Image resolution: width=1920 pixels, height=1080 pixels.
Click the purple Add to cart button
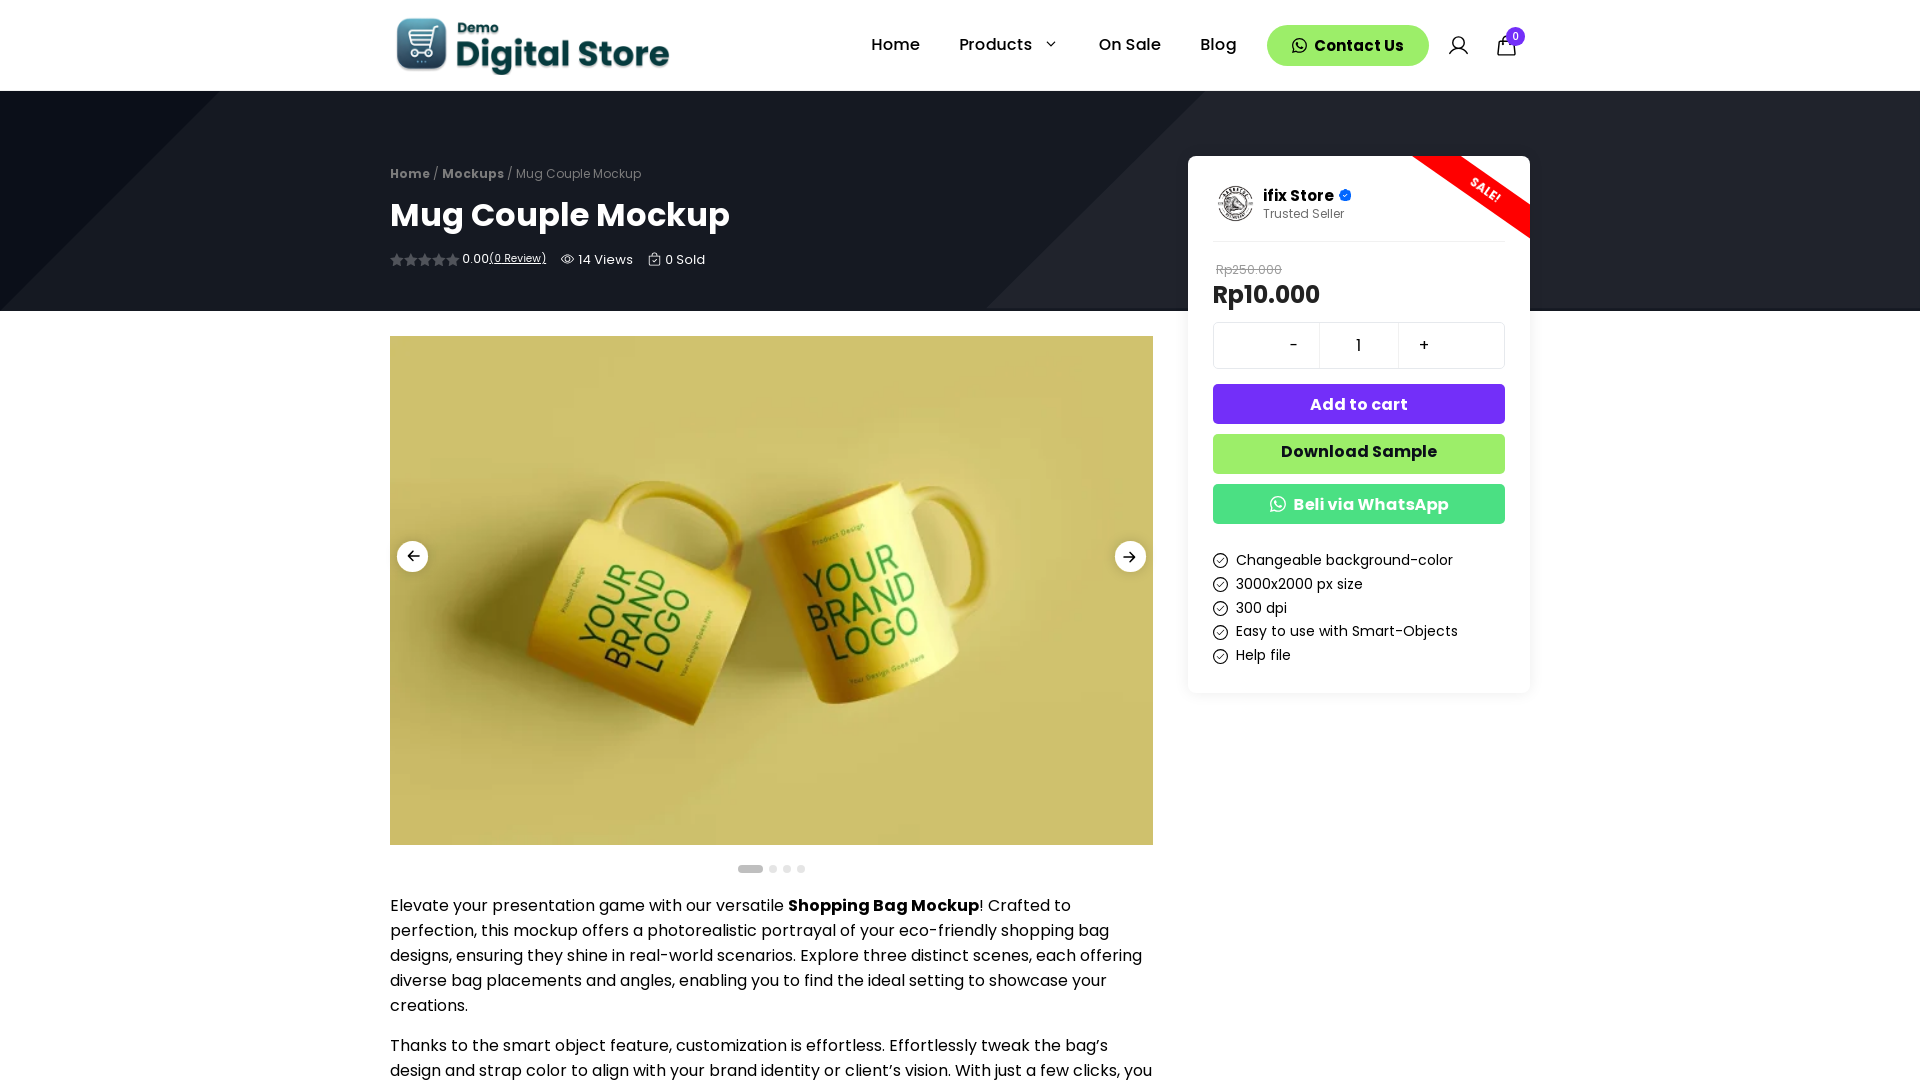(1358, 404)
